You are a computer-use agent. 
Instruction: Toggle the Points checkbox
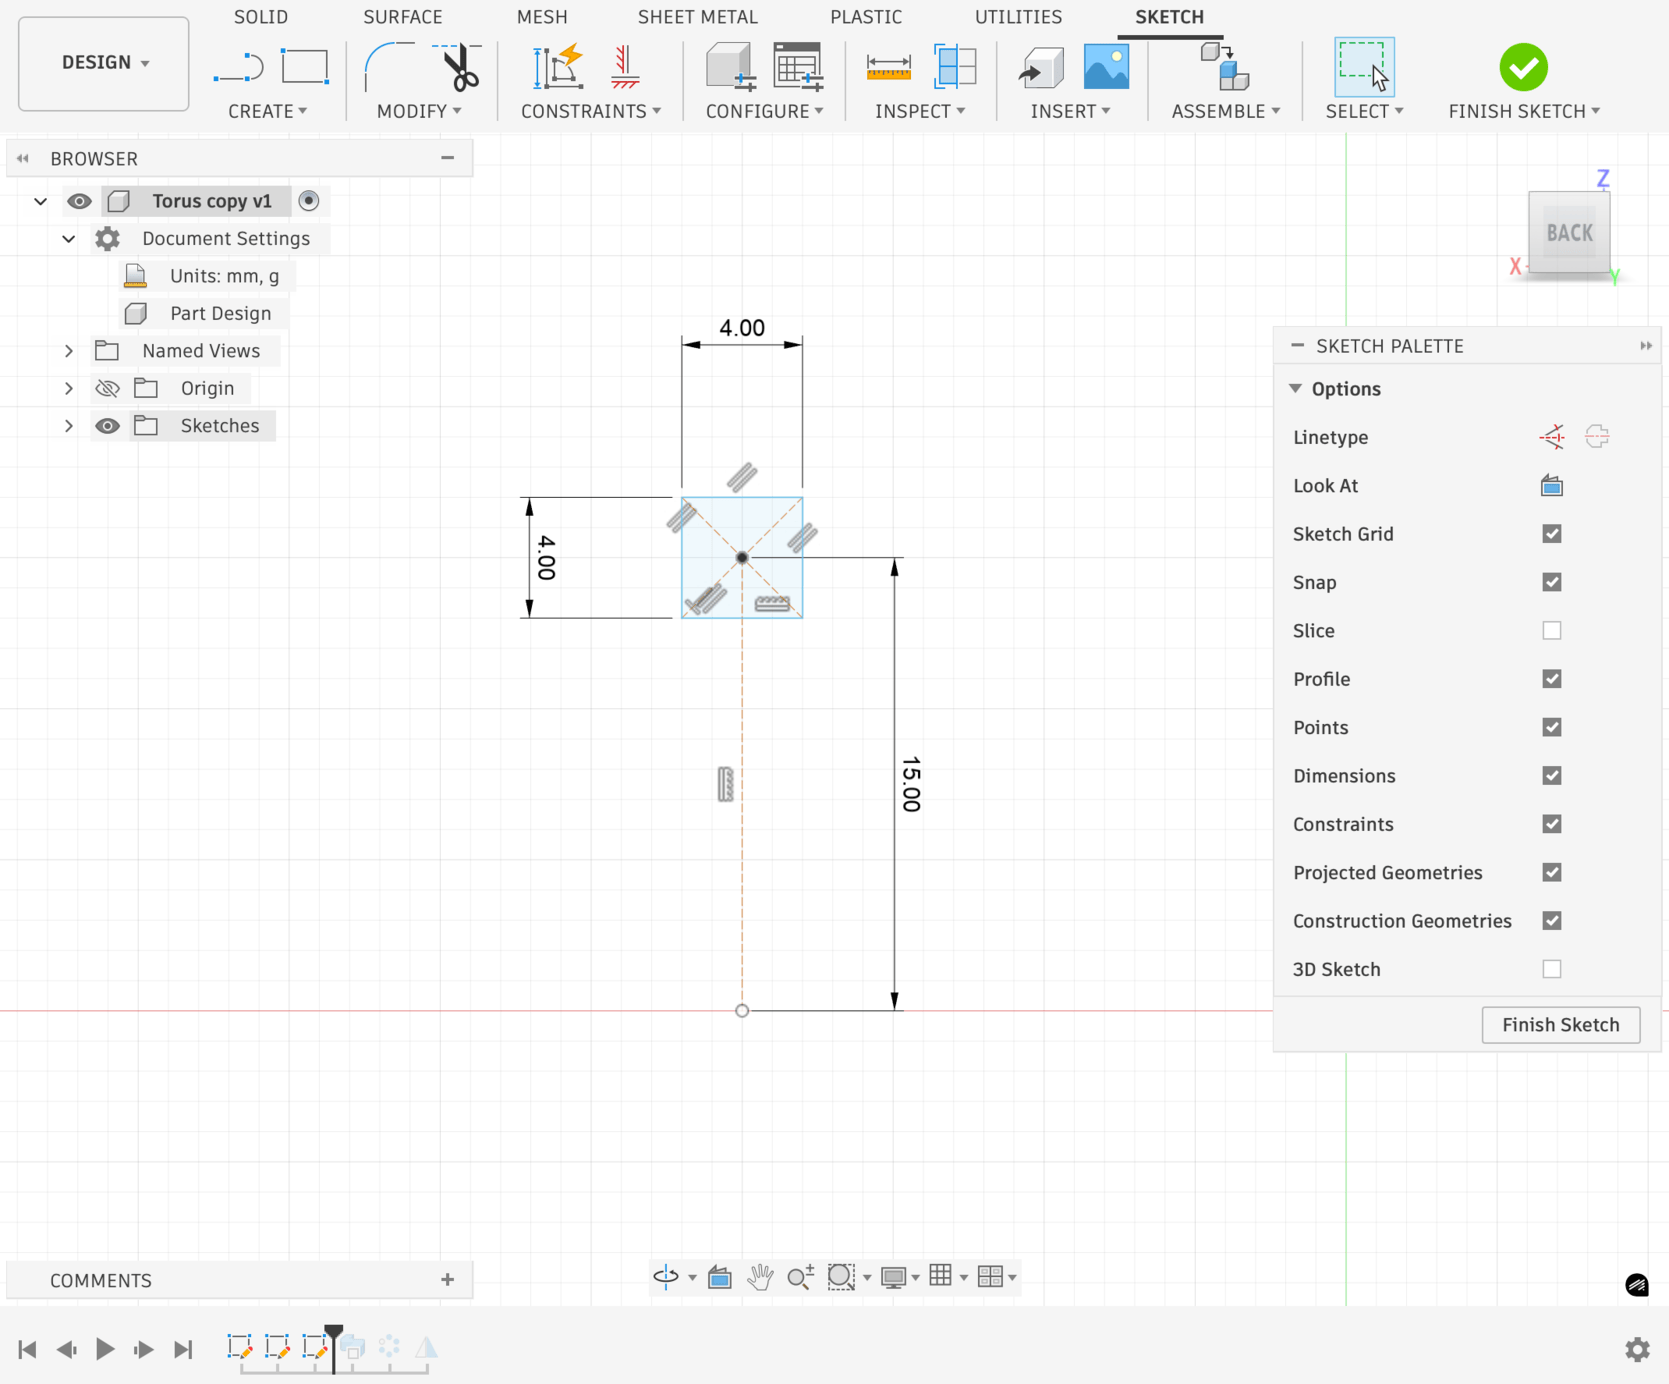[1552, 727]
